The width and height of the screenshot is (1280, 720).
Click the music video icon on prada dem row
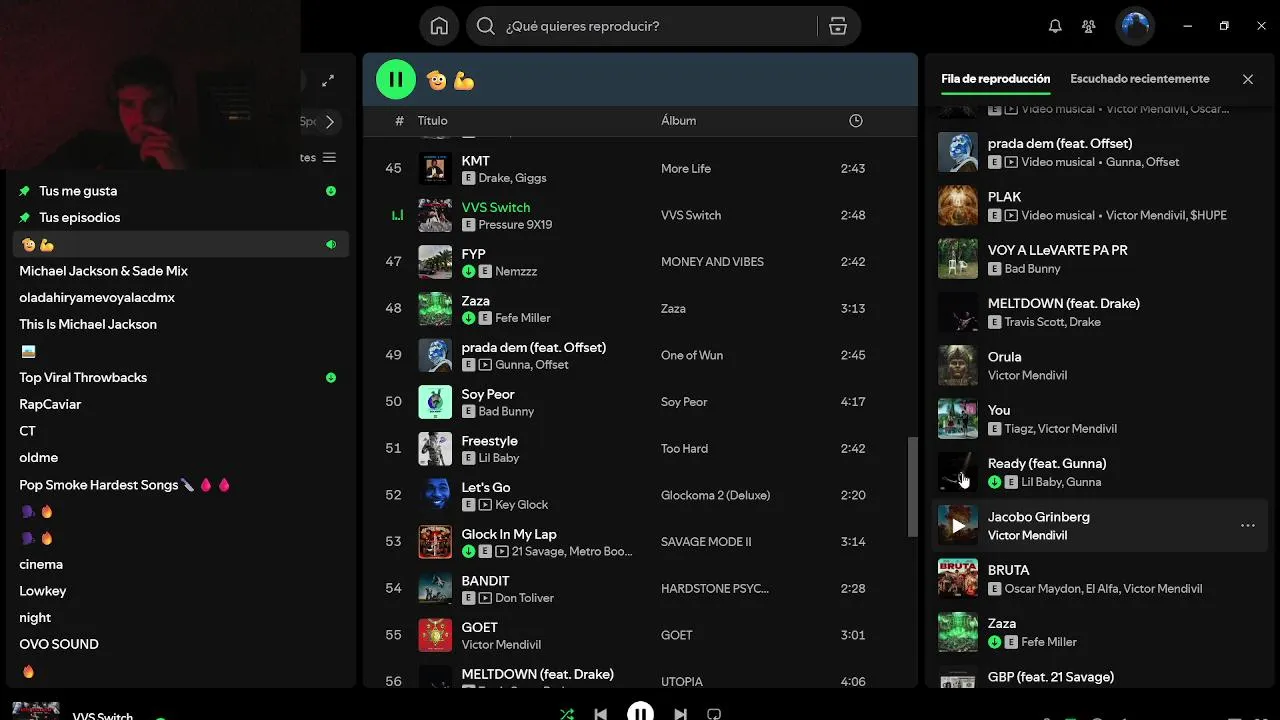point(485,365)
